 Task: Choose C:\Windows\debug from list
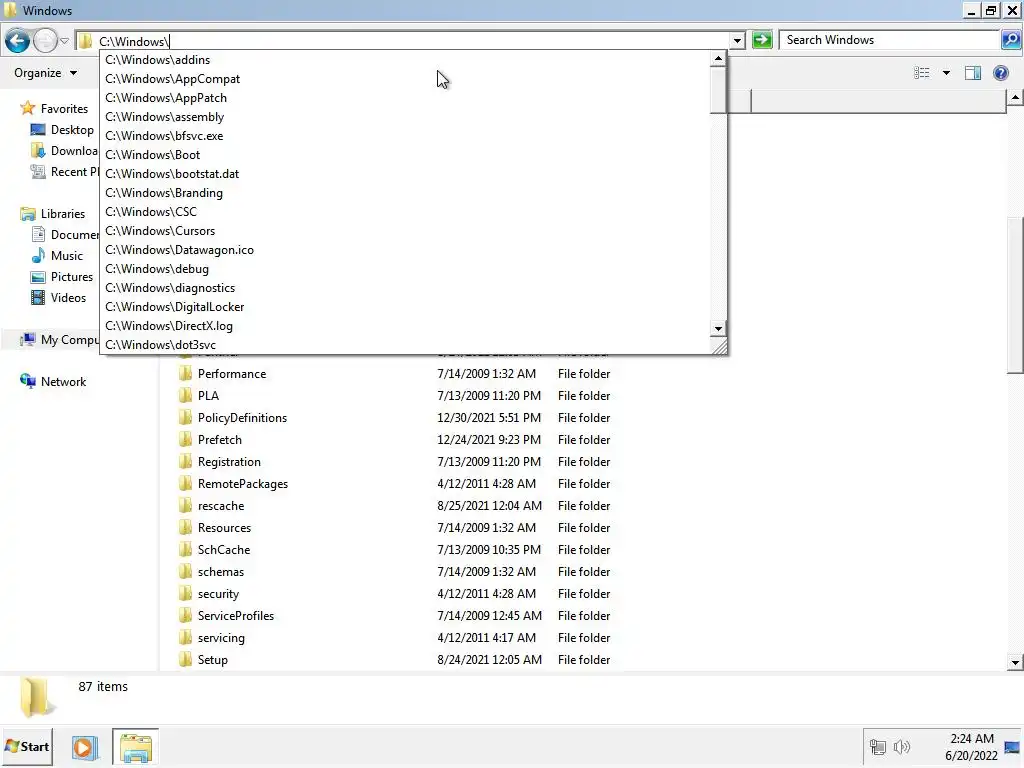pyautogui.click(x=405, y=268)
